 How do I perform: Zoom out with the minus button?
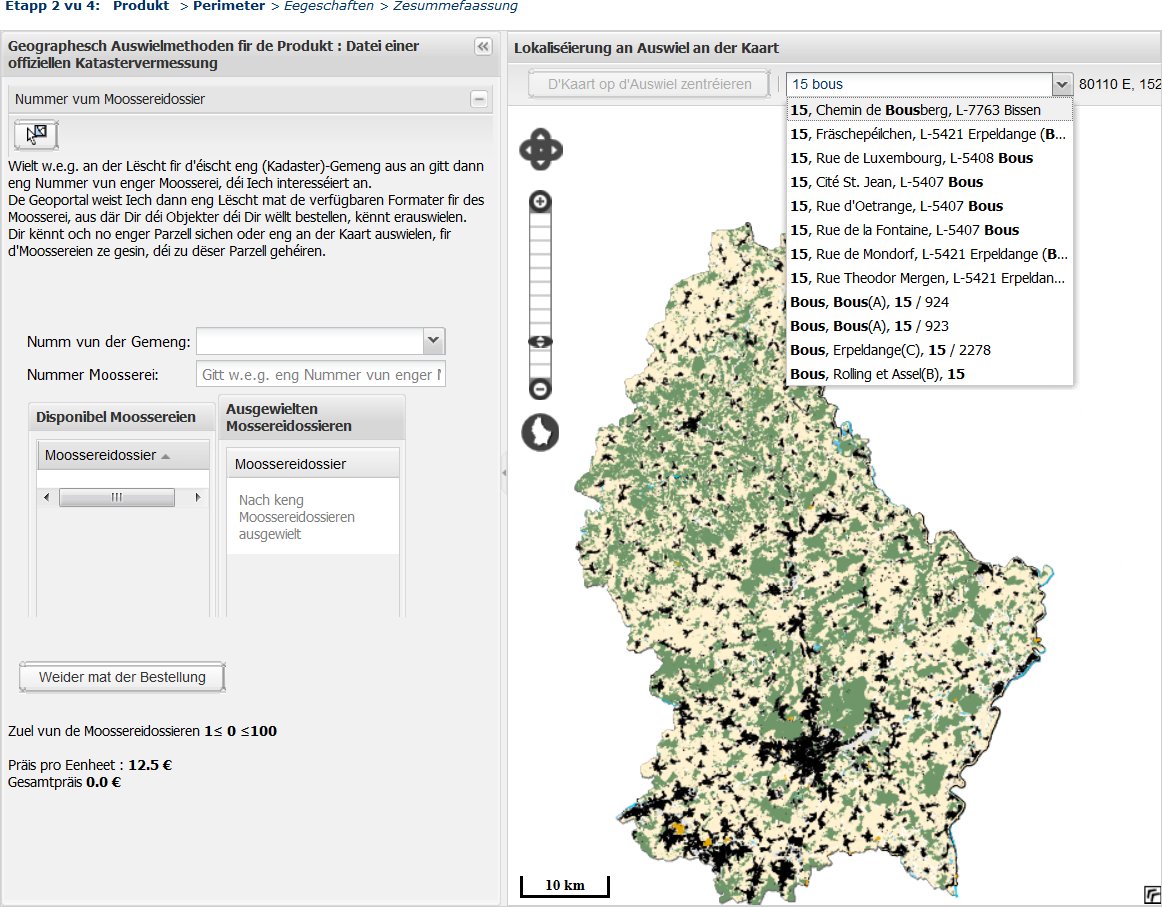(x=540, y=389)
